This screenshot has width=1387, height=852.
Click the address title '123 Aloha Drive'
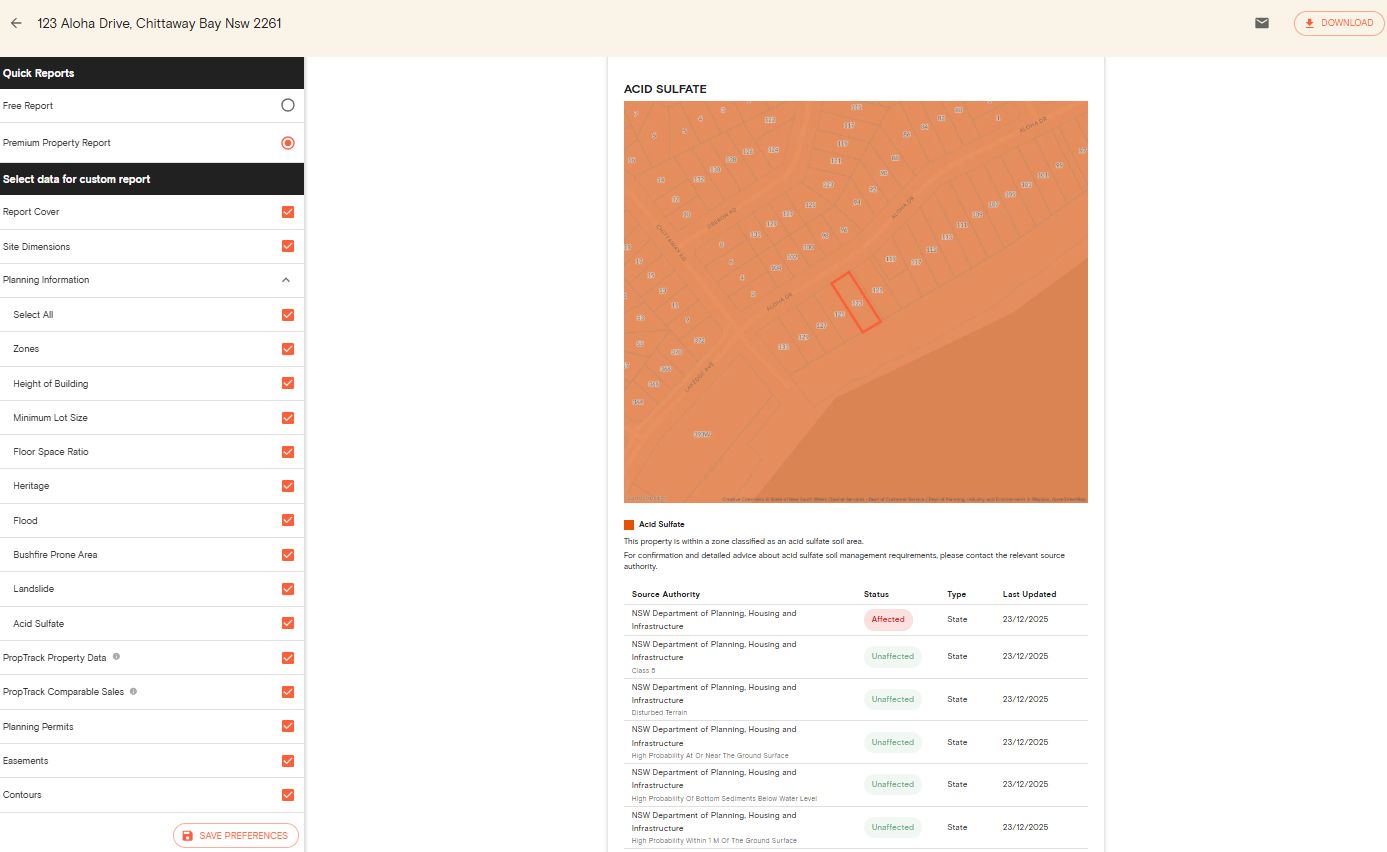(x=159, y=23)
